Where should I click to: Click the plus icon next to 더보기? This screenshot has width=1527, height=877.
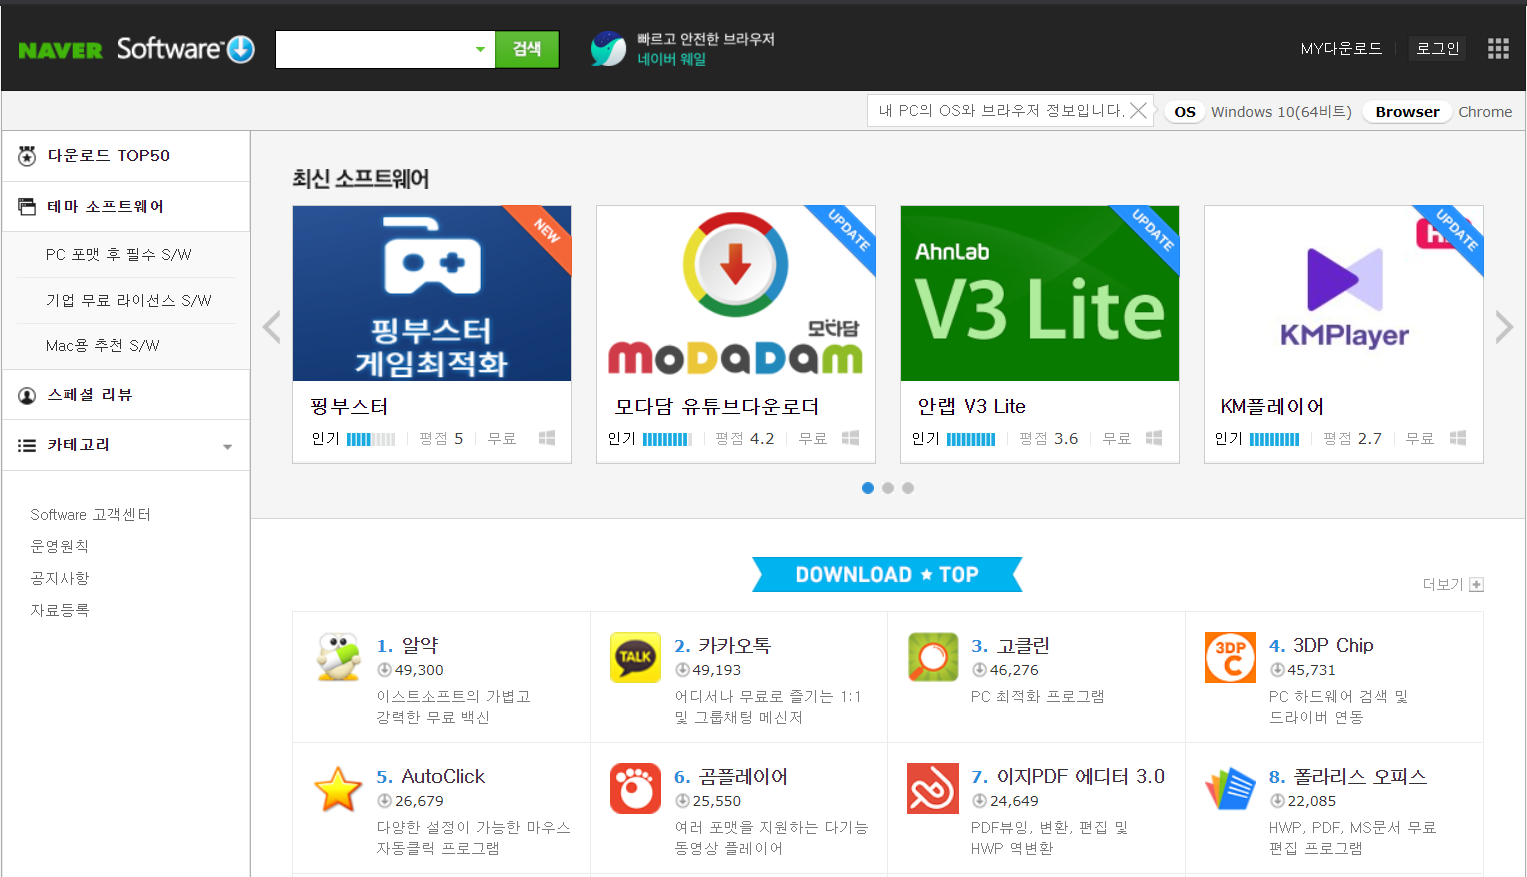[x=1477, y=585]
